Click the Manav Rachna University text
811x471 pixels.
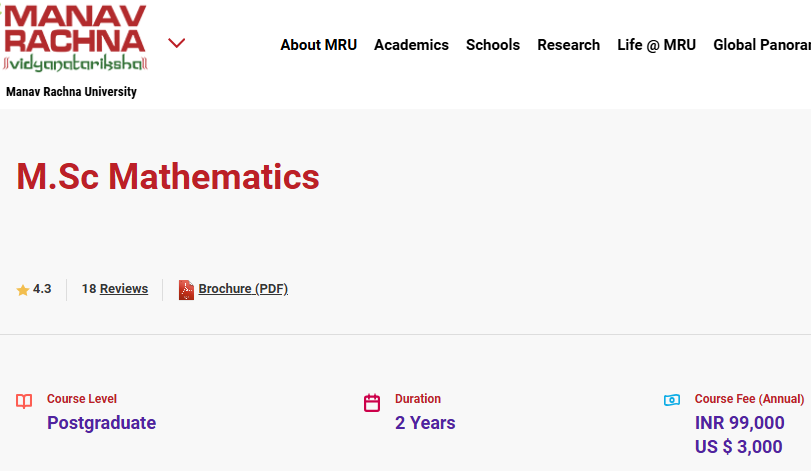(x=71, y=92)
